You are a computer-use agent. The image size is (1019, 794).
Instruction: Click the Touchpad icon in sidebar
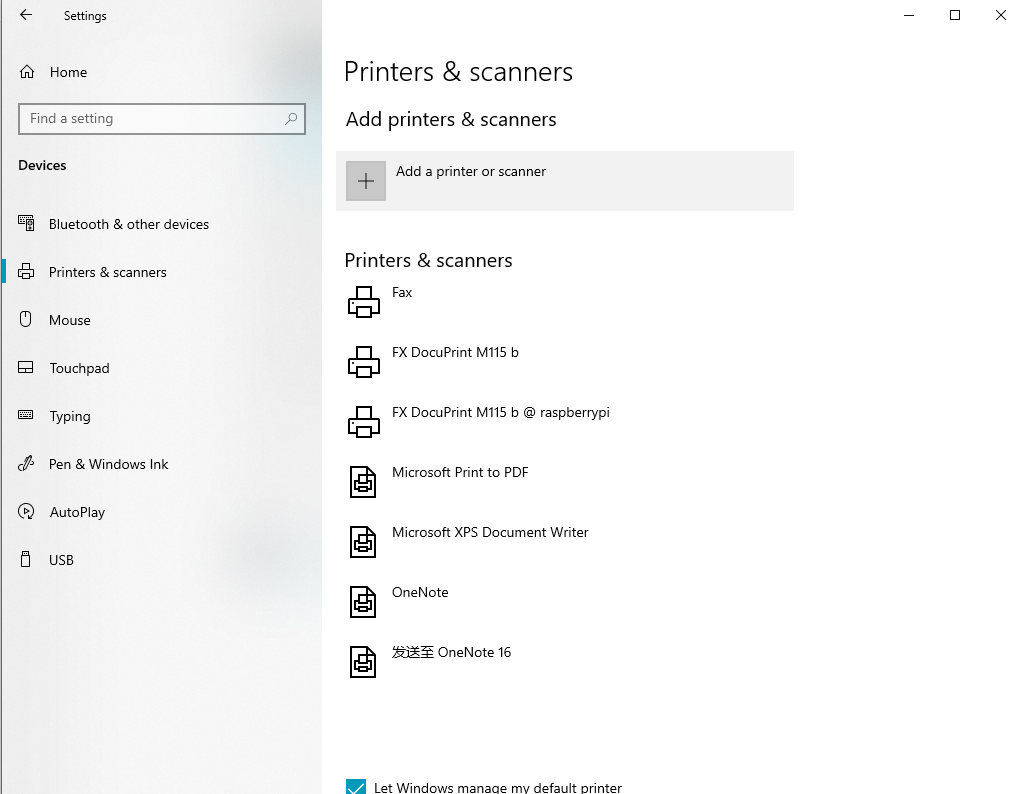pos(25,368)
